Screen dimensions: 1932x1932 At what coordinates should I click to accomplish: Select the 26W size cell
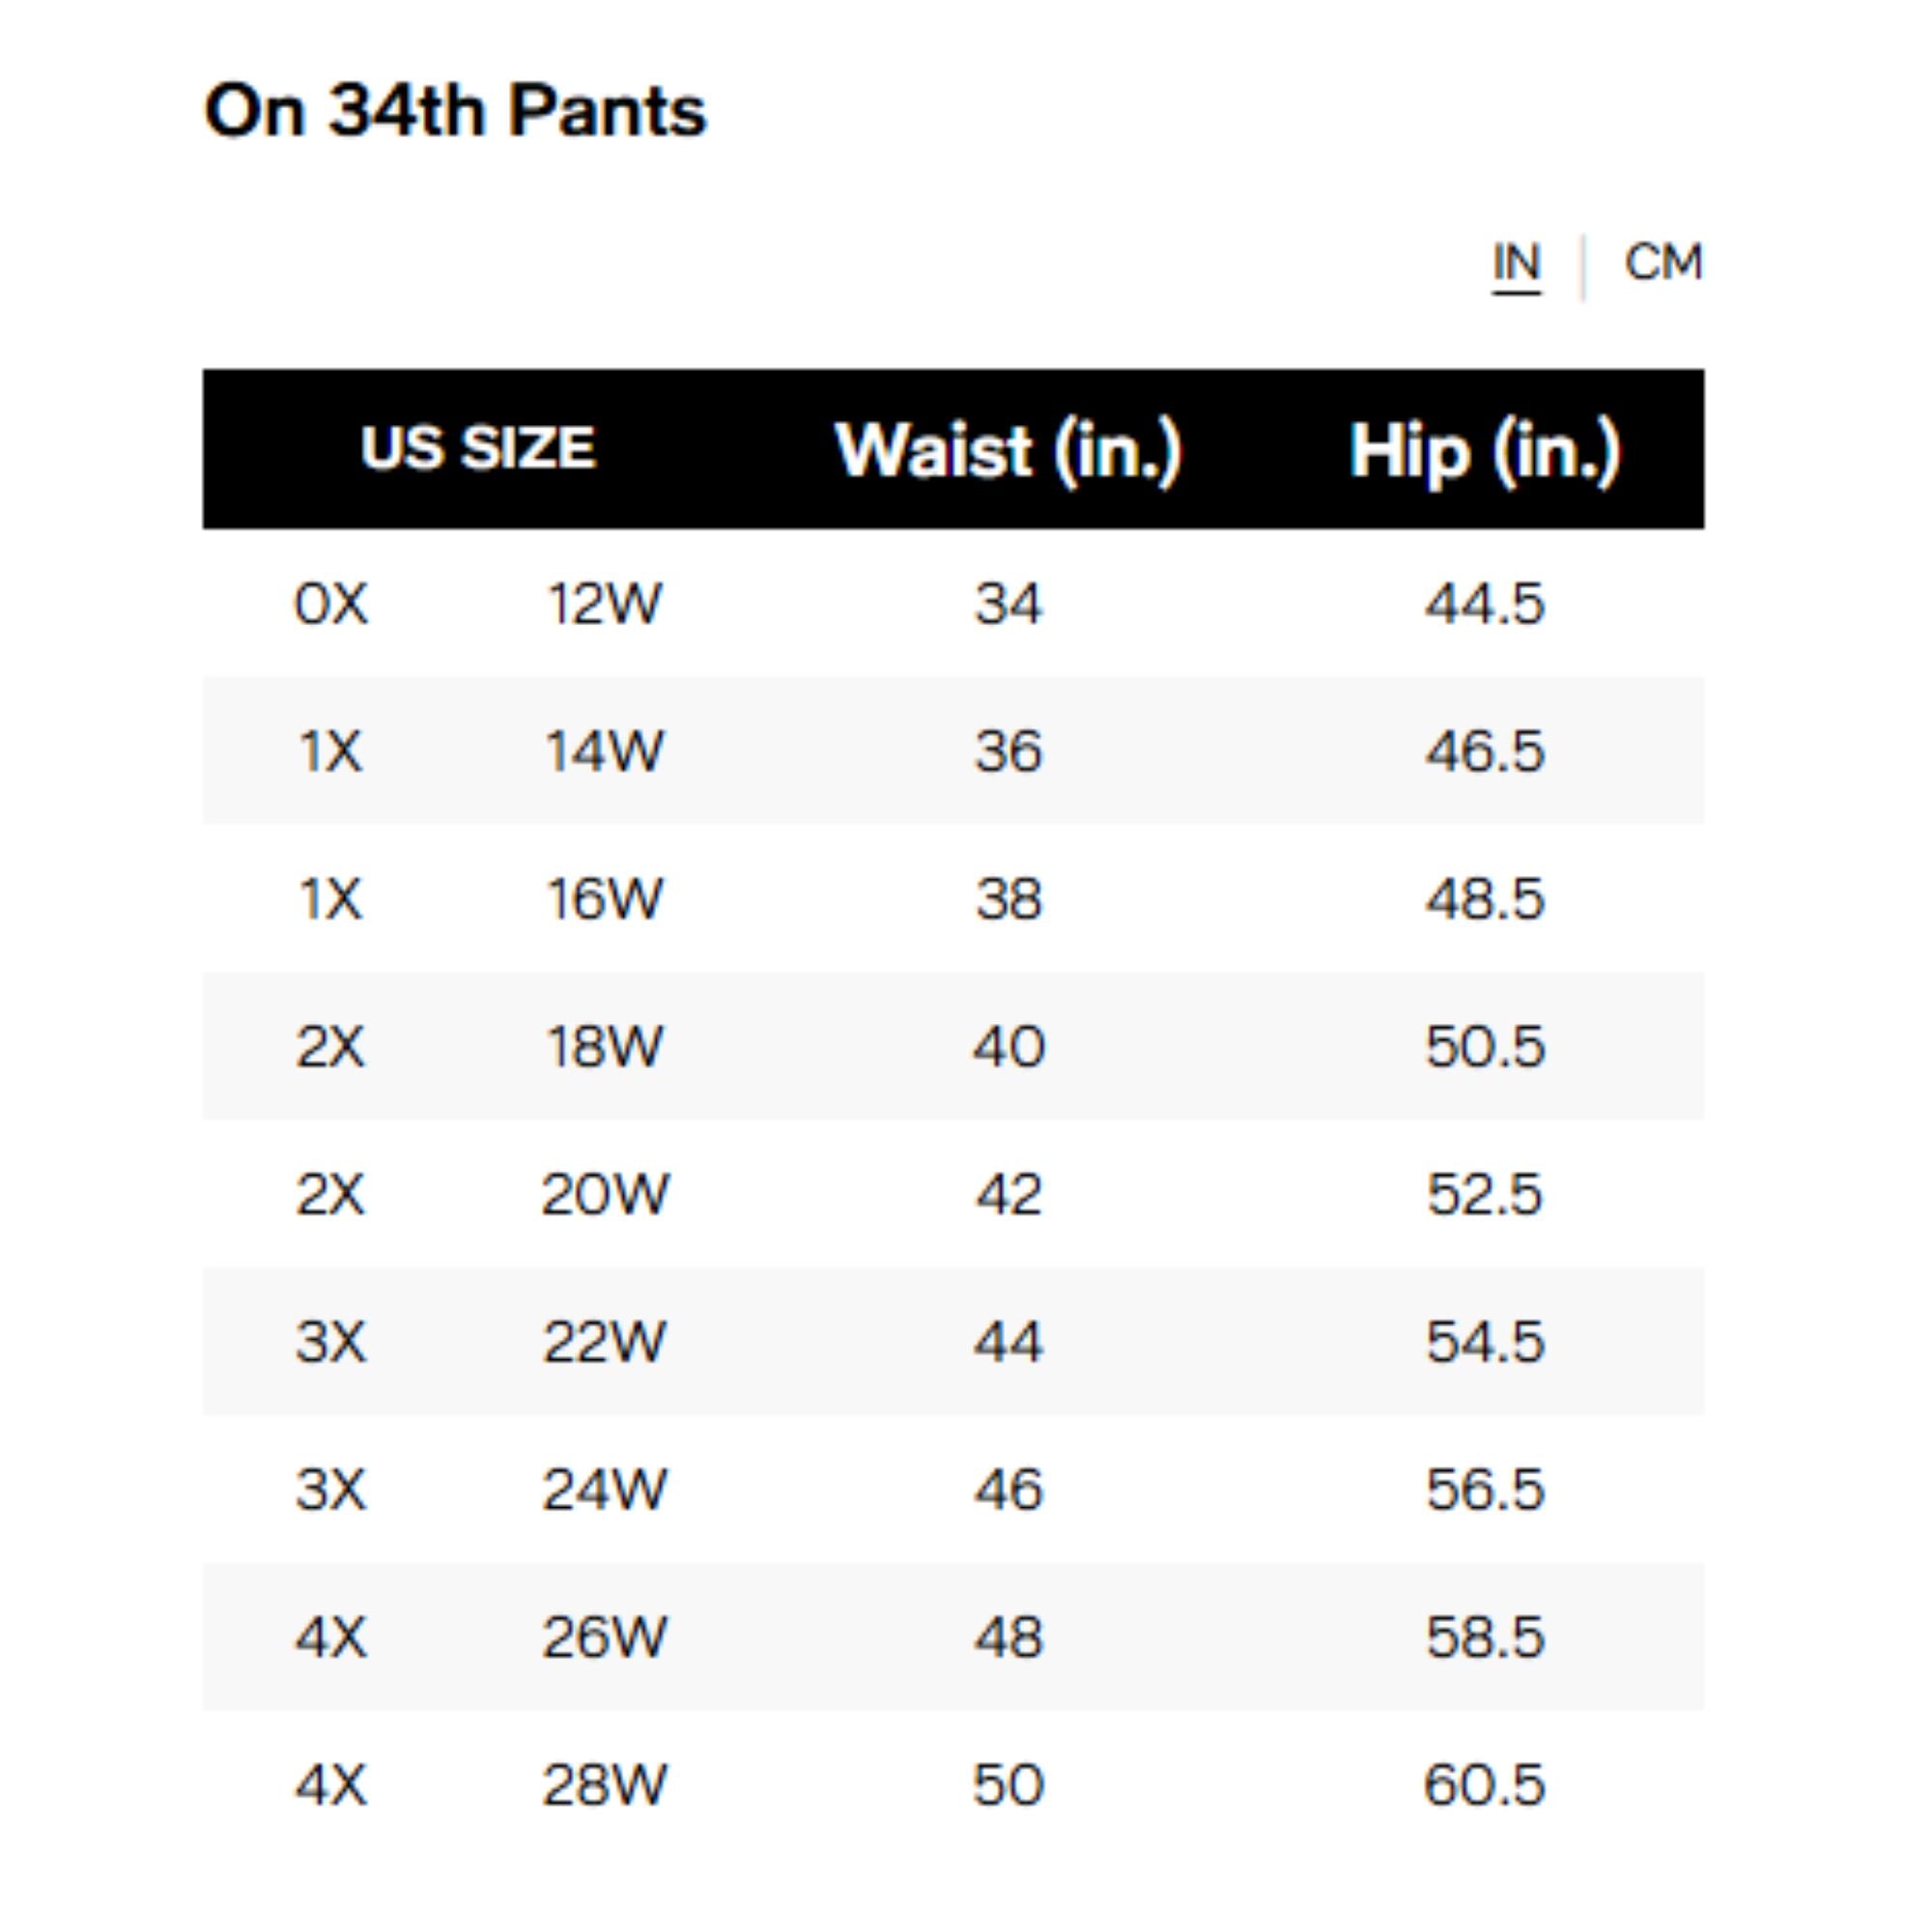click(x=604, y=1637)
